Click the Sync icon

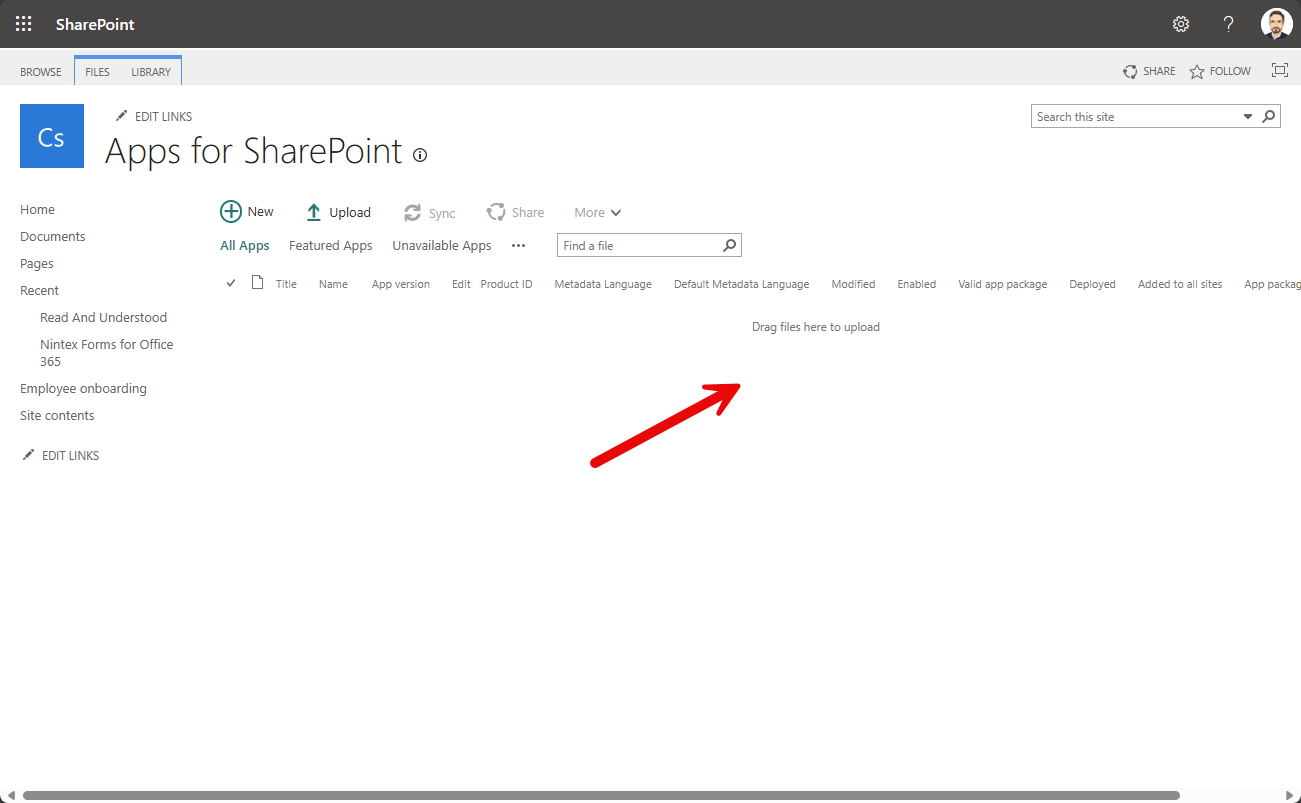412,213
